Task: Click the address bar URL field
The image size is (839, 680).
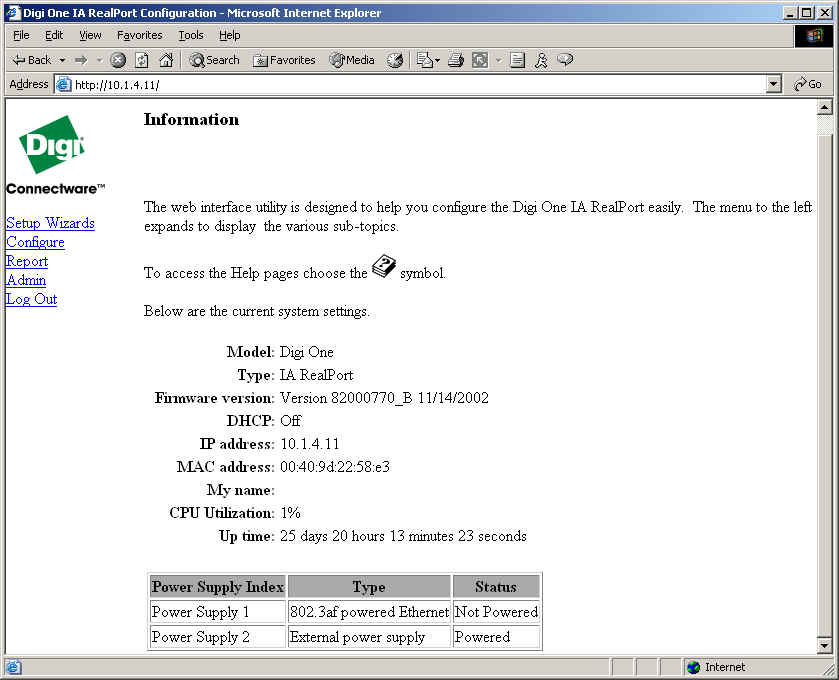Action: [x=400, y=85]
